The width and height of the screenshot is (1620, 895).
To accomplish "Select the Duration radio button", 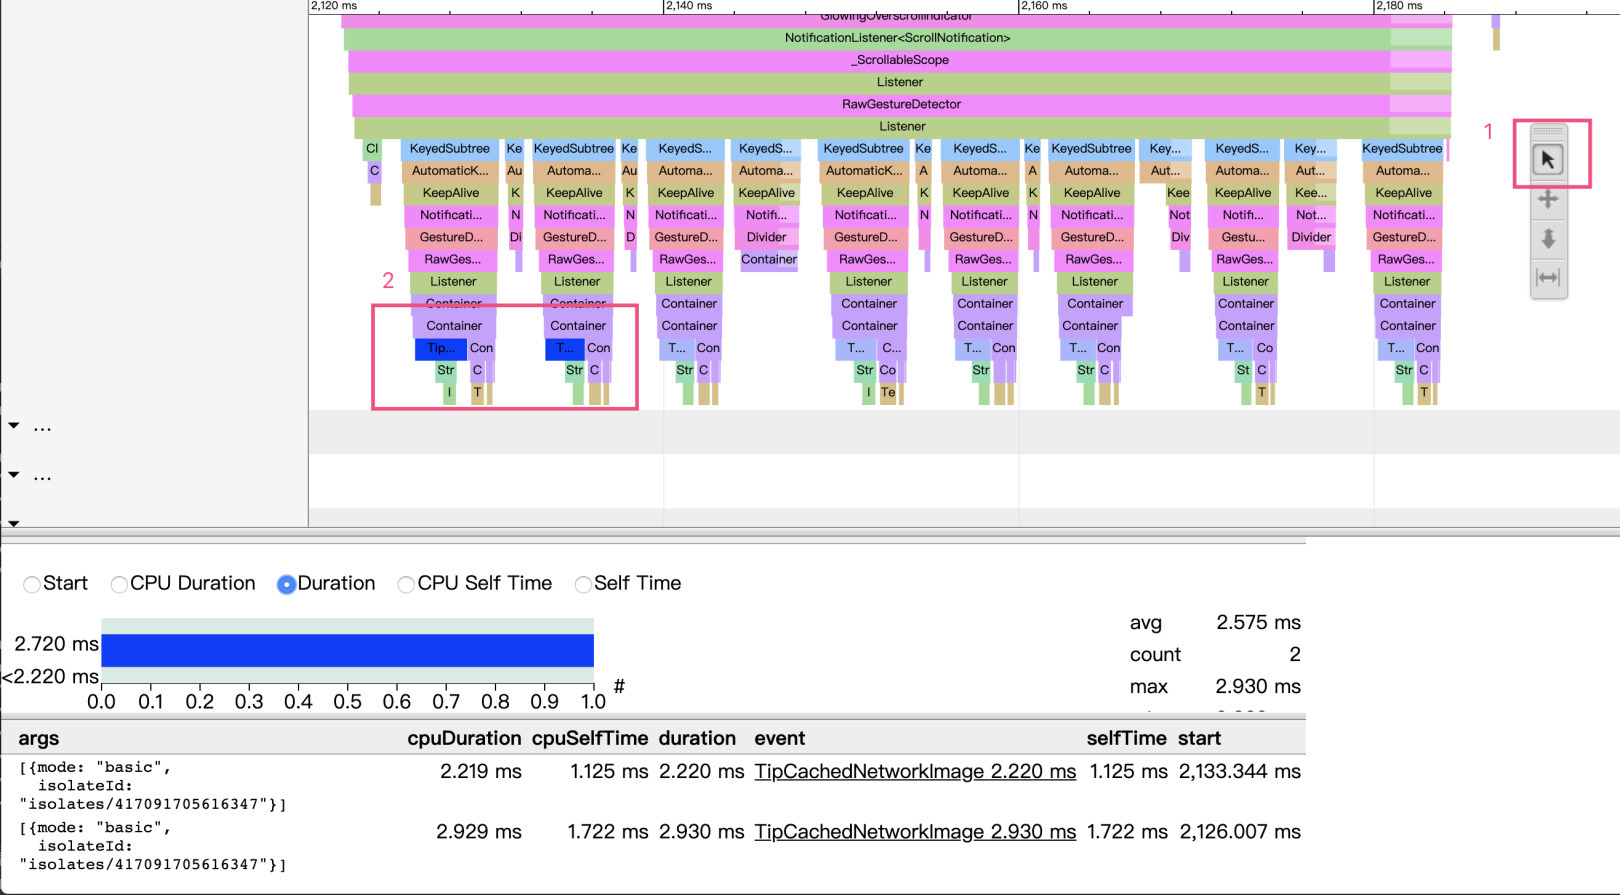I will pyautogui.click(x=286, y=584).
